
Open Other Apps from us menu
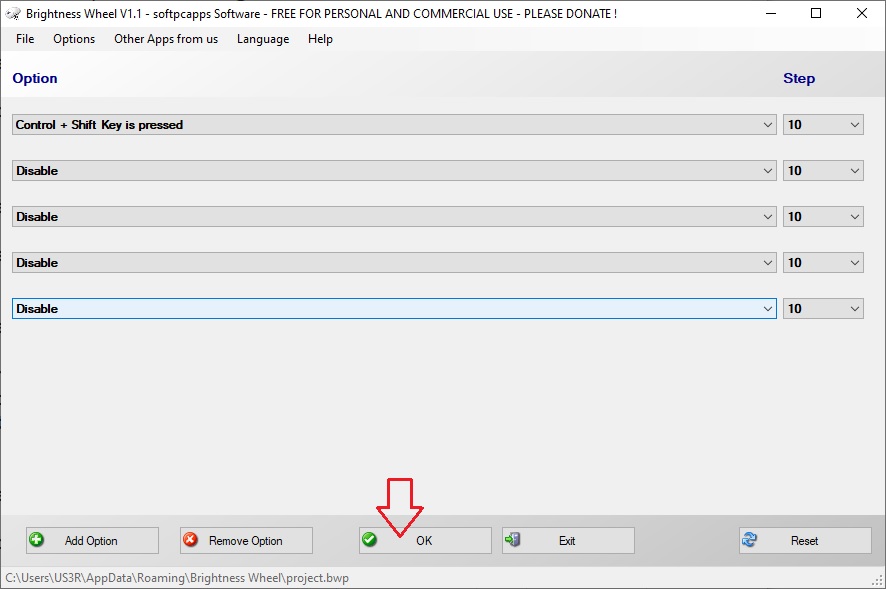point(166,39)
